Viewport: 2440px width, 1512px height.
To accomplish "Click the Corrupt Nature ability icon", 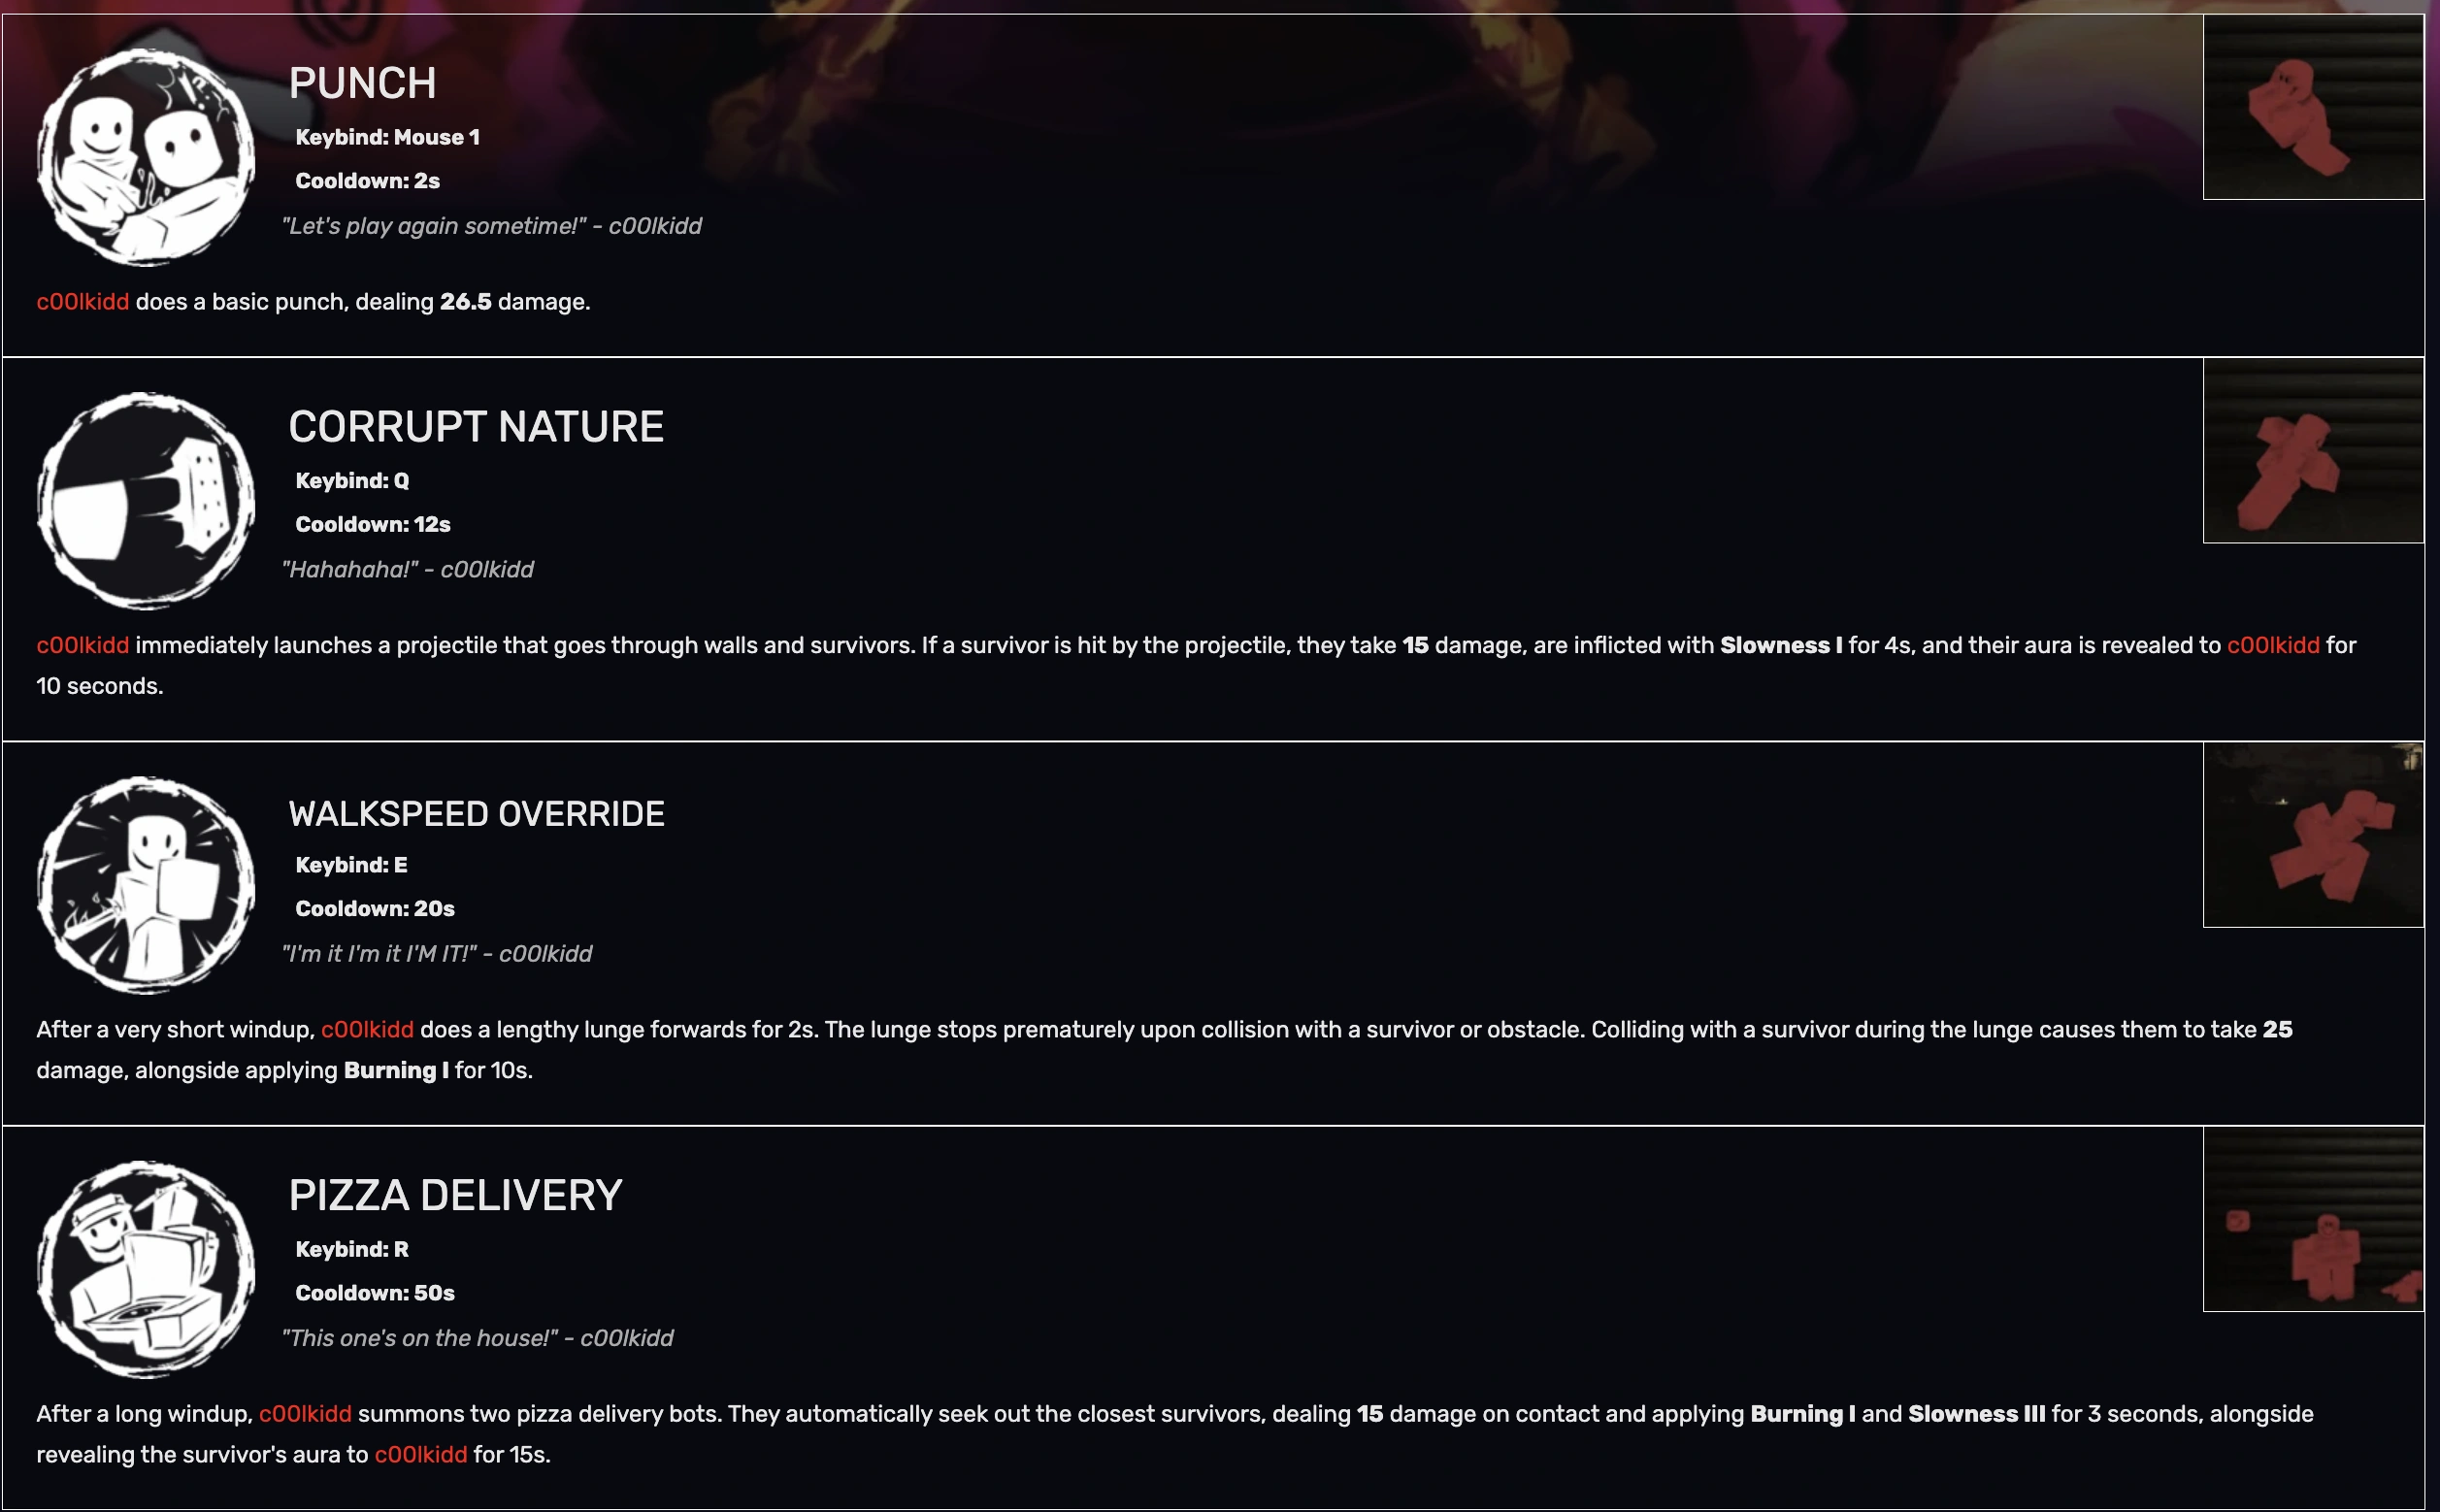I will pos(146,501).
